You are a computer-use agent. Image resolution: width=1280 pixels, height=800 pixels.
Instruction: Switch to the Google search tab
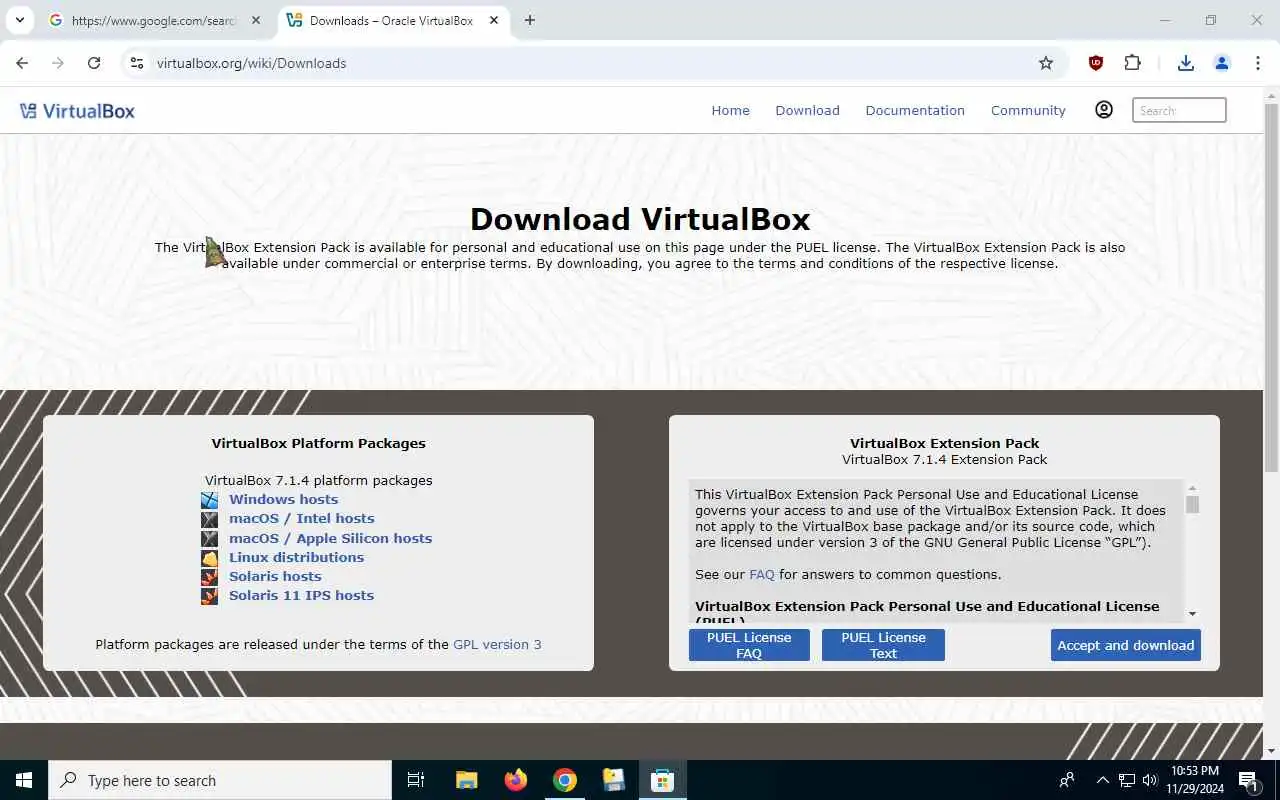tap(155, 20)
